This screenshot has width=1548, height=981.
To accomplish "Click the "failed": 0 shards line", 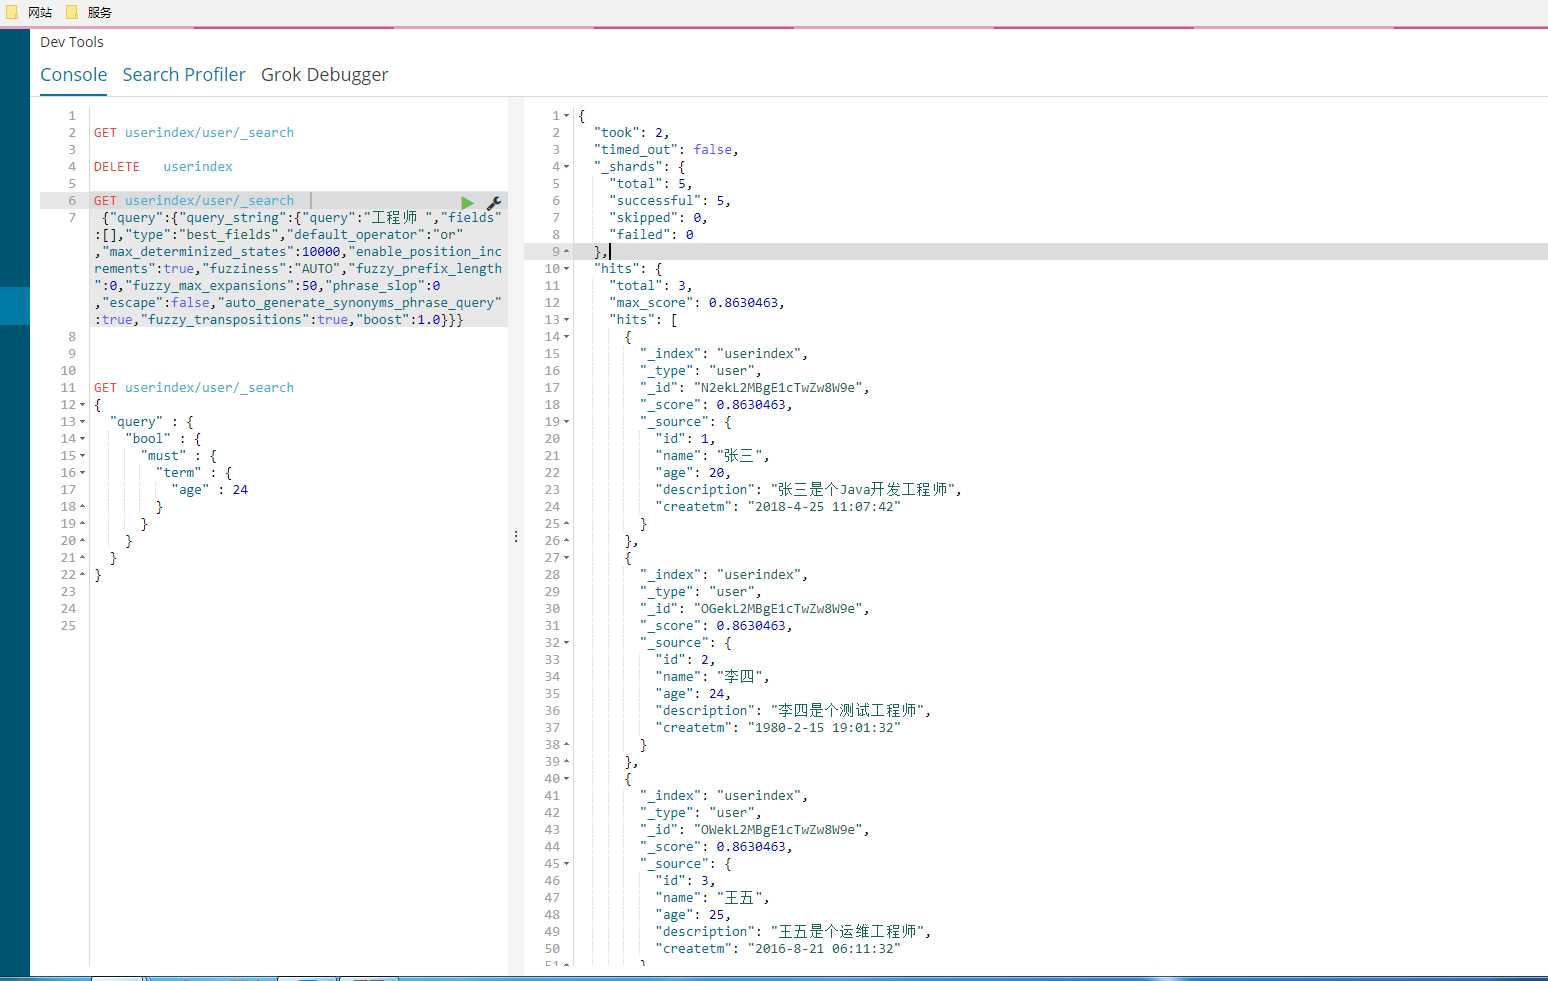I will 651,235.
